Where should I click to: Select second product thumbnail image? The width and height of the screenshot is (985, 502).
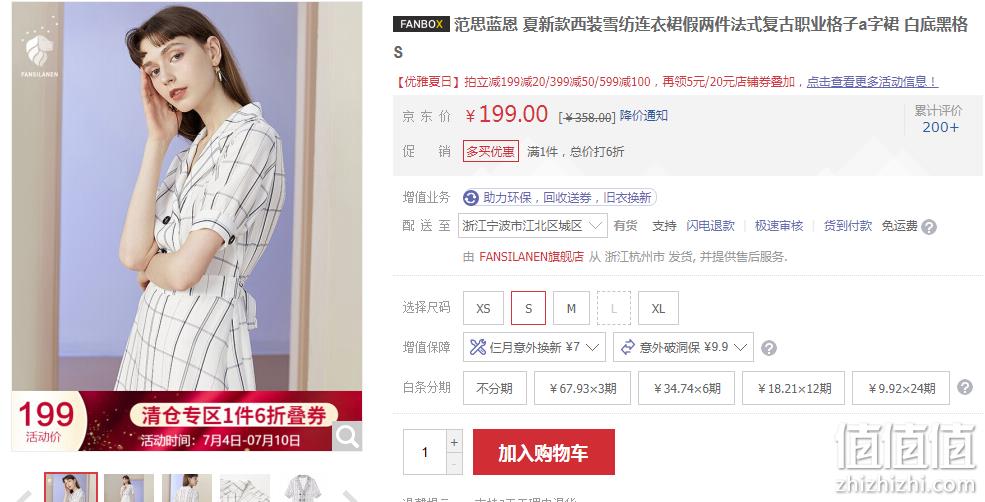point(129,488)
